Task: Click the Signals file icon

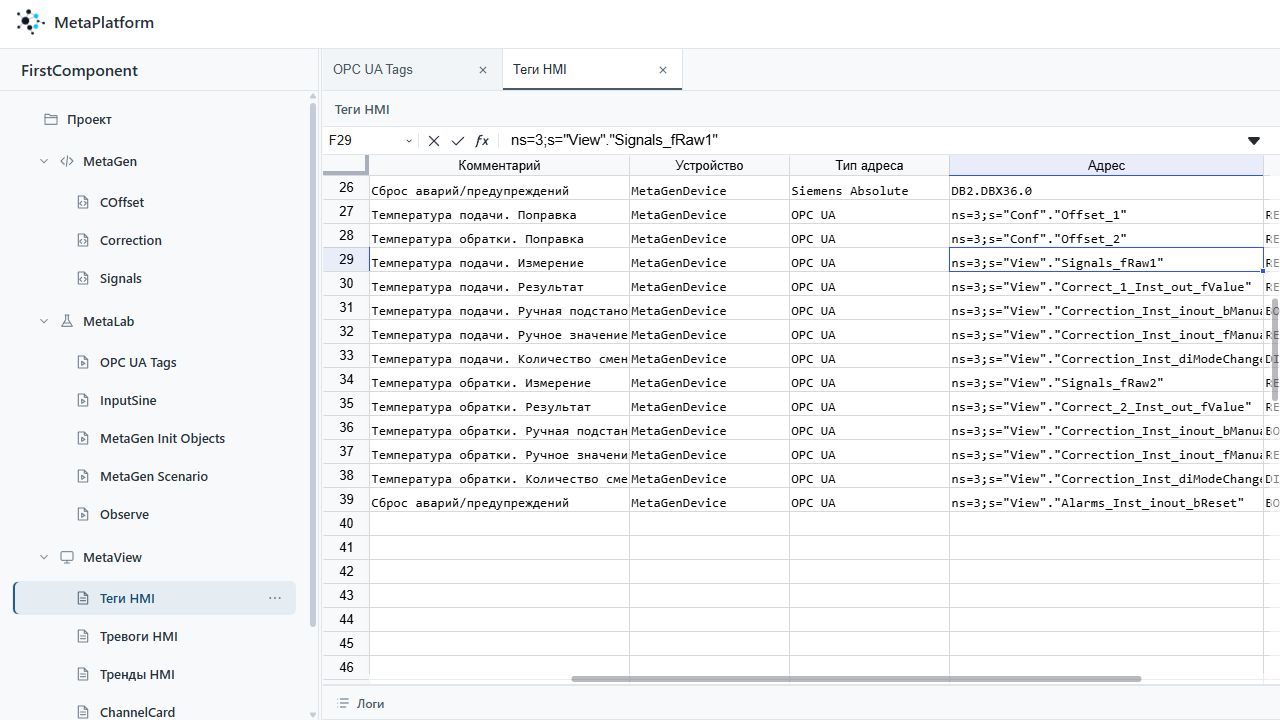Action: (x=84, y=278)
